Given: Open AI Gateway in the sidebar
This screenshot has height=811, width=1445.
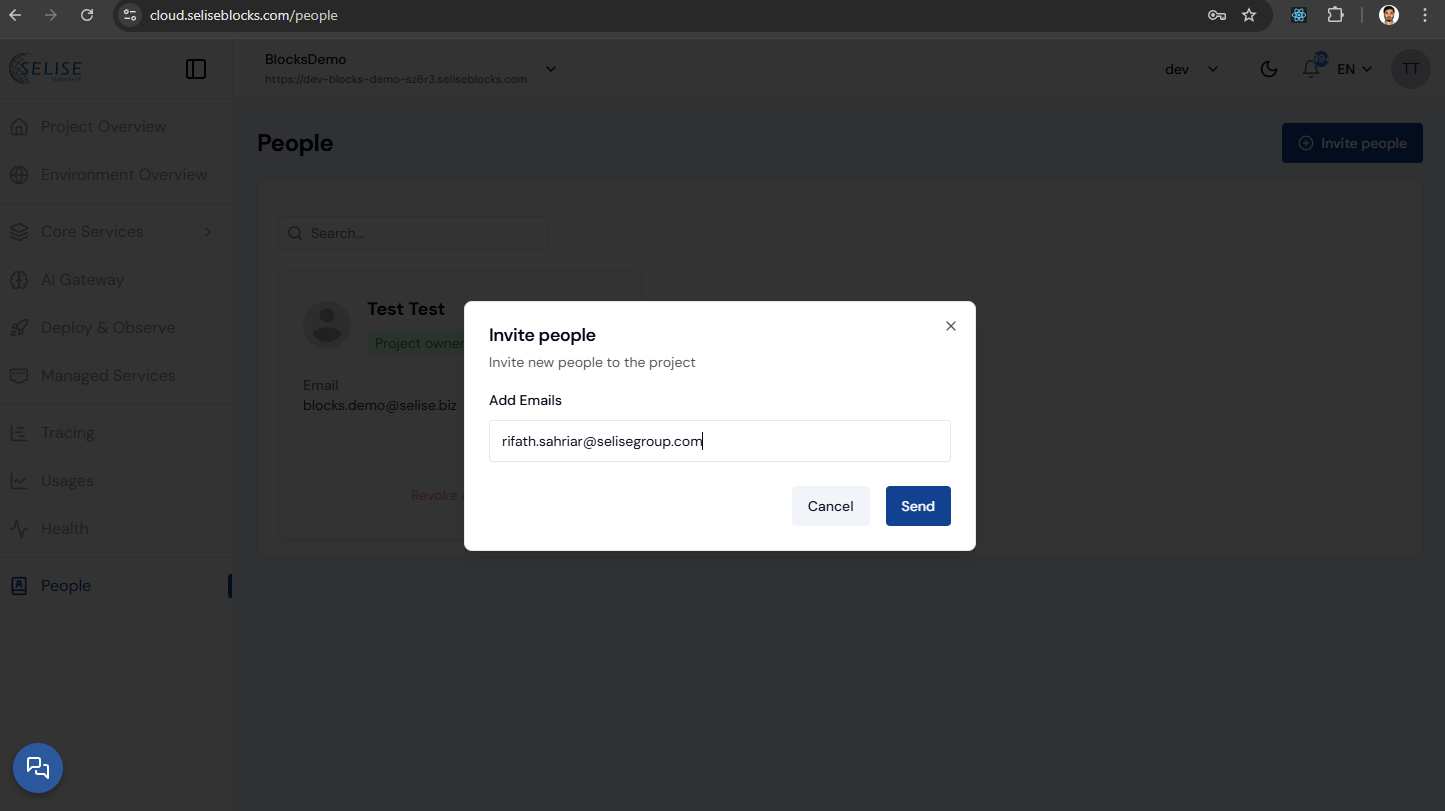Looking at the screenshot, I should click(x=82, y=280).
